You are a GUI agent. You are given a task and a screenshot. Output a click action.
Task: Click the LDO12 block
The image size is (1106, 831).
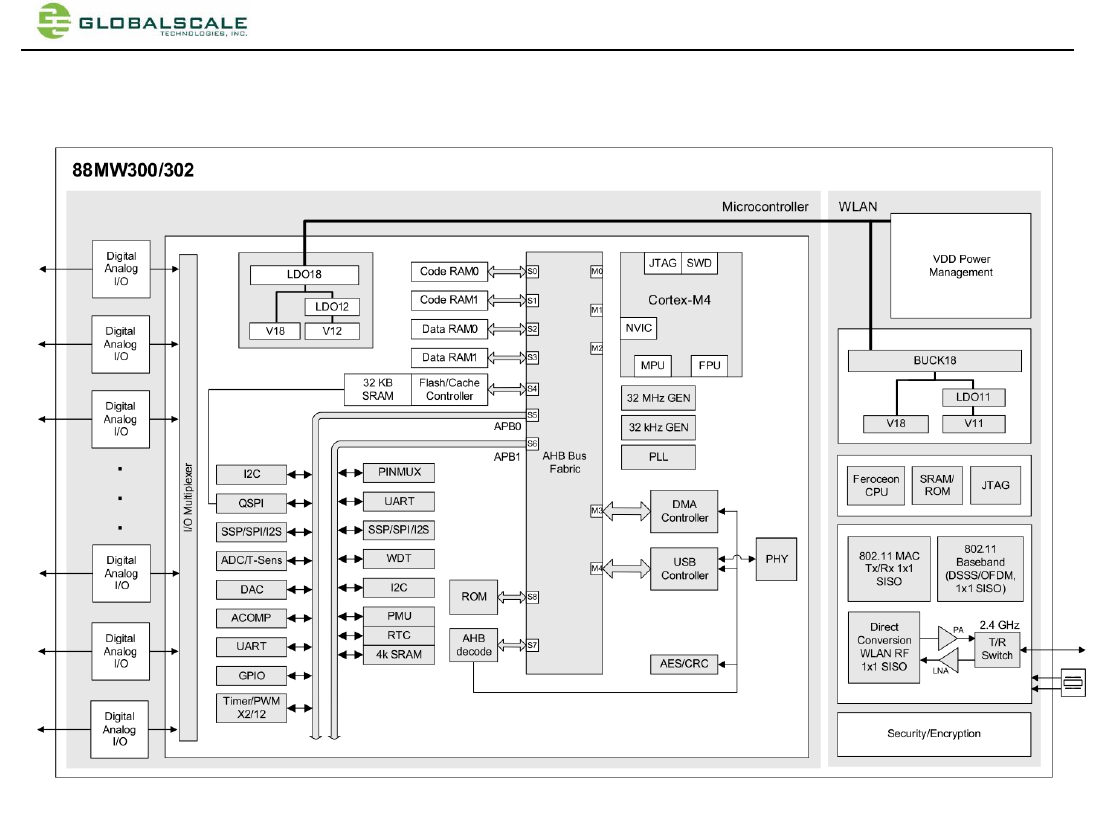pyautogui.click(x=332, y=307)
